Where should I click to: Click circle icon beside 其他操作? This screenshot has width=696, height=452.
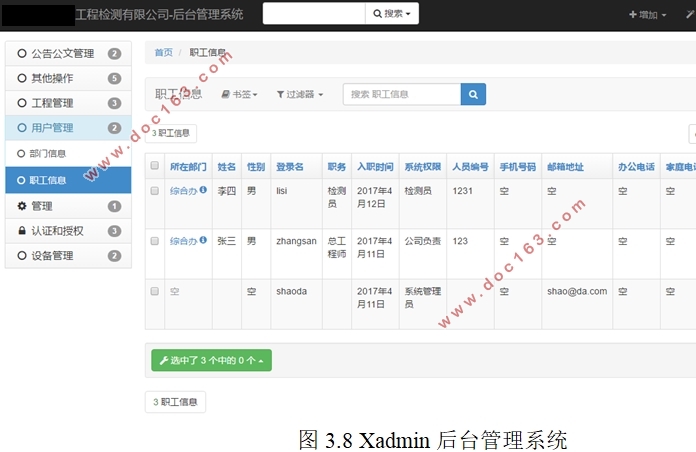tap(22, 78)
